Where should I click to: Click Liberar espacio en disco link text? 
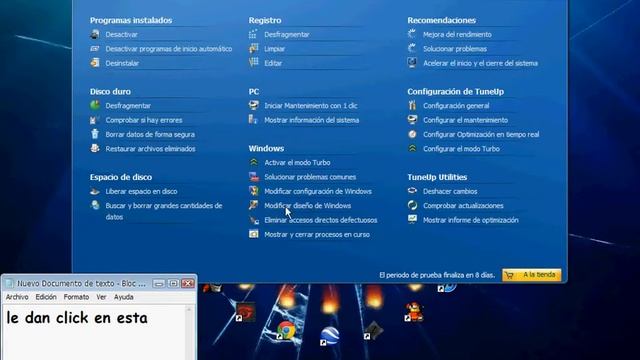[x=141, y=191]
